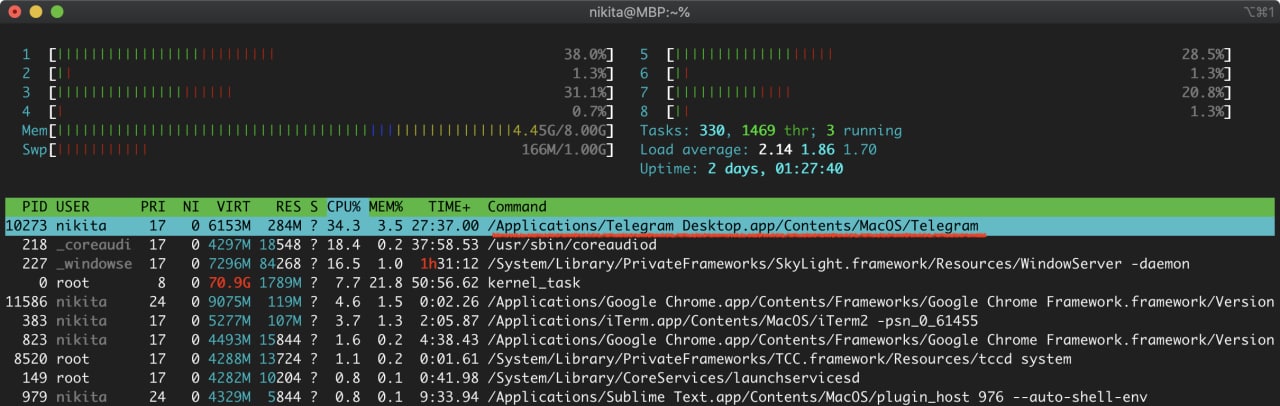The width and height of the screenshot is (1280, 406).
Task: Click the Tasks count line
Action: click(x=771, y=131)
